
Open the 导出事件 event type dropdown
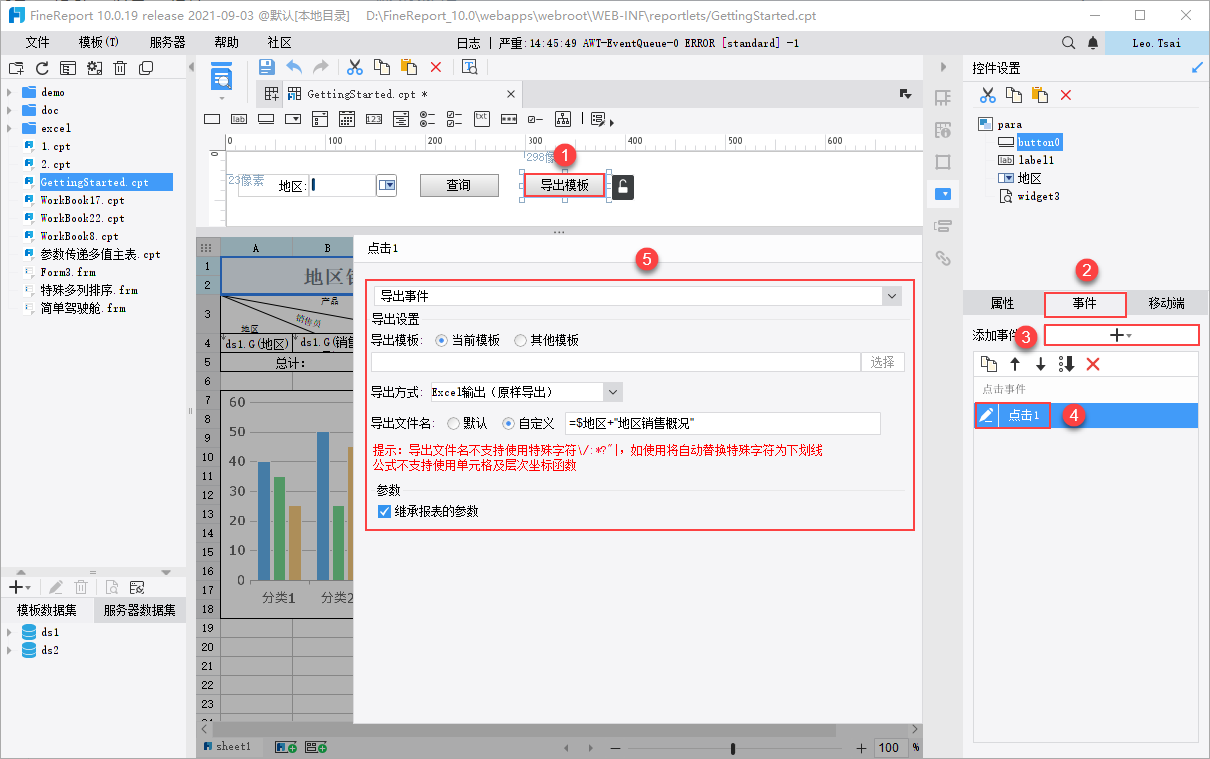(891, 296)
